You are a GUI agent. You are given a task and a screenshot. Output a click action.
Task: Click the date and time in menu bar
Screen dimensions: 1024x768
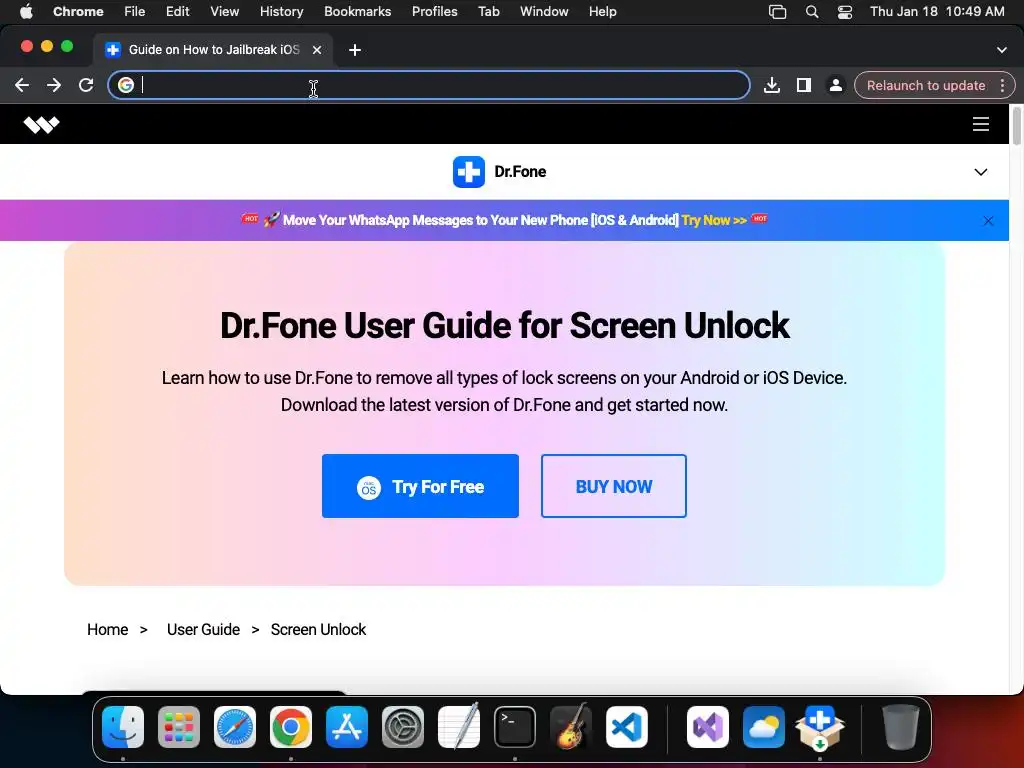(937, 12)
